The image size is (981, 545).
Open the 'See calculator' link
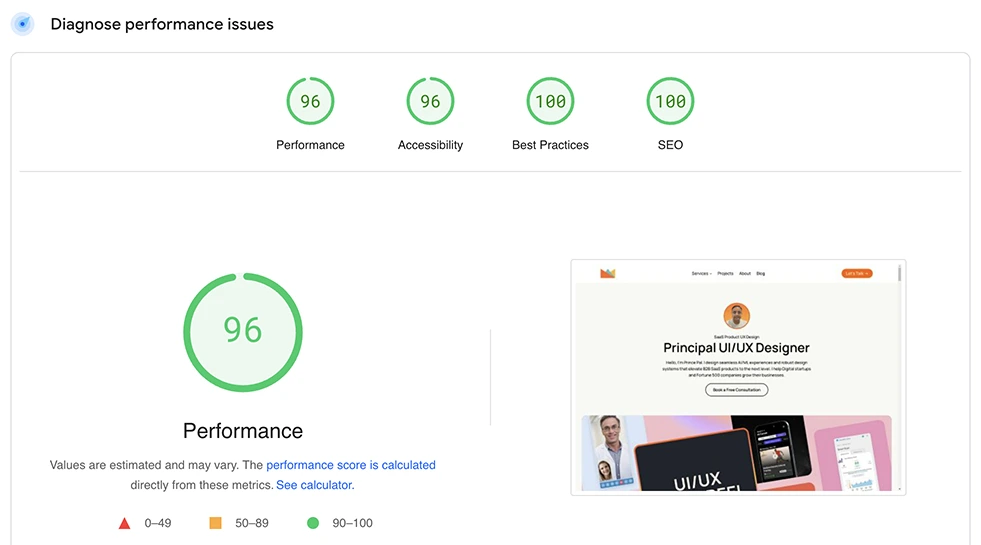point(314,485)
